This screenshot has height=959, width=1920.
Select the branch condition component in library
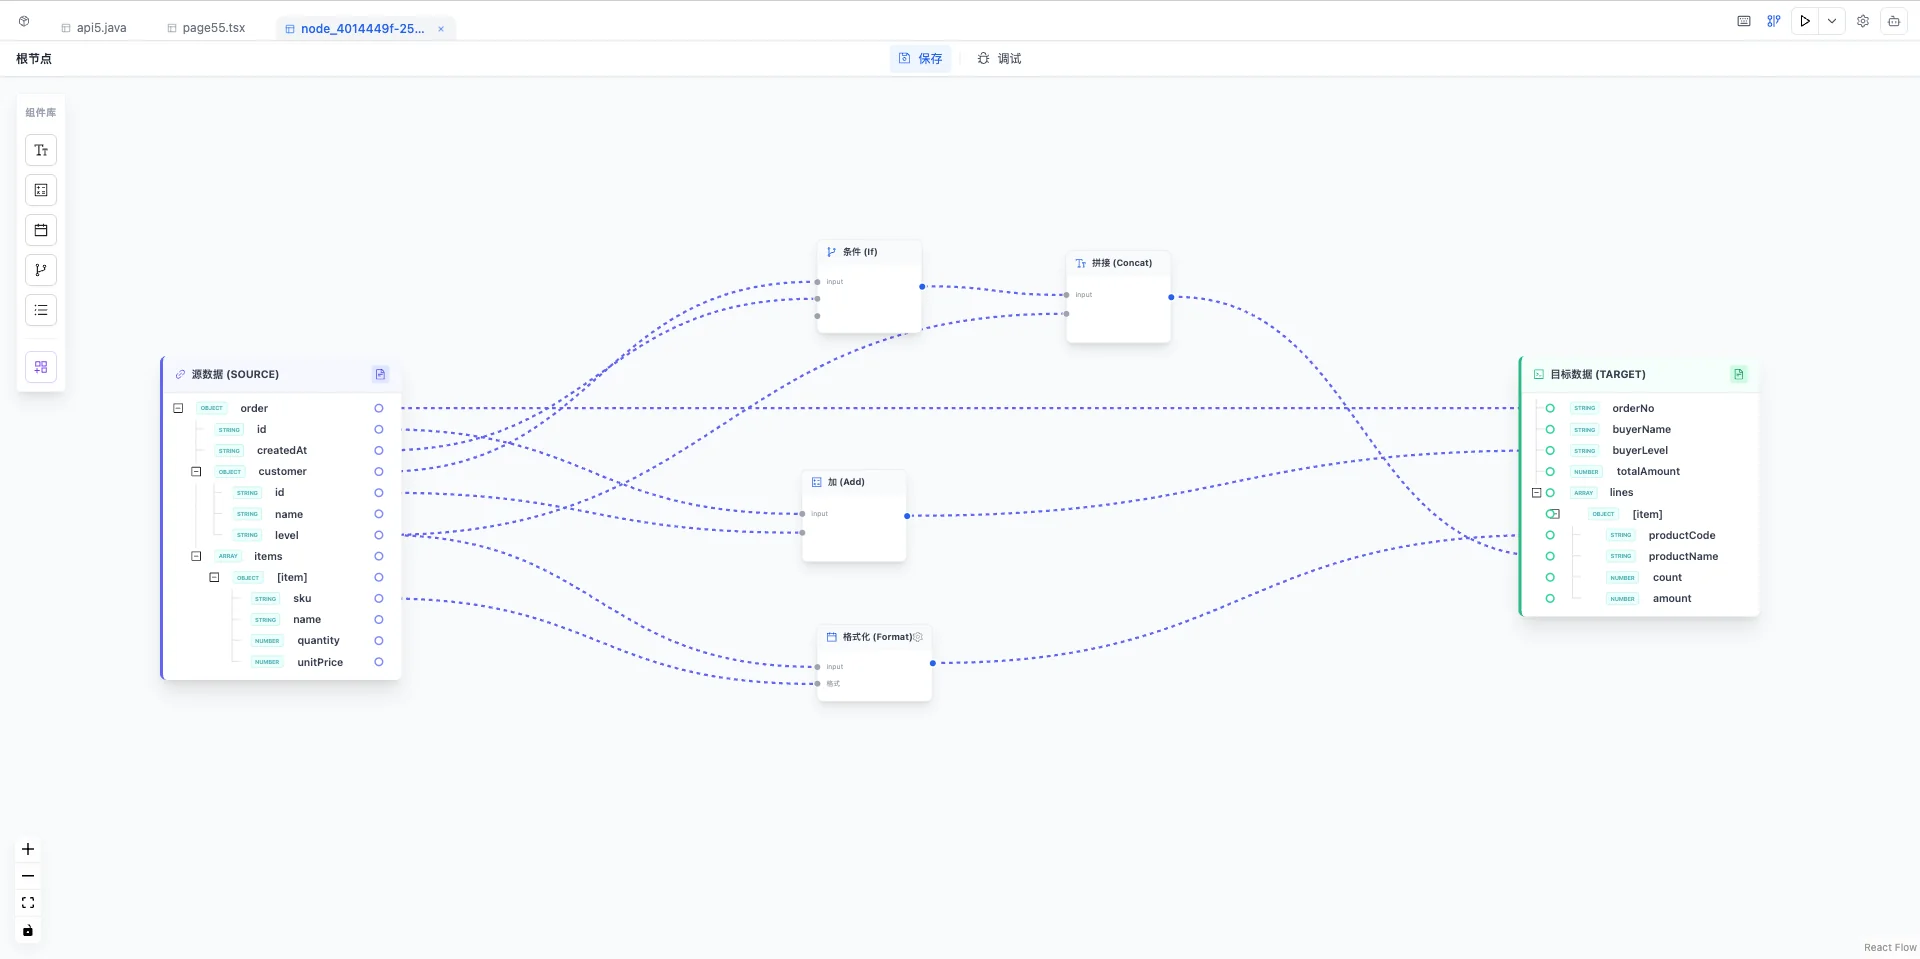tap(41, 270)
